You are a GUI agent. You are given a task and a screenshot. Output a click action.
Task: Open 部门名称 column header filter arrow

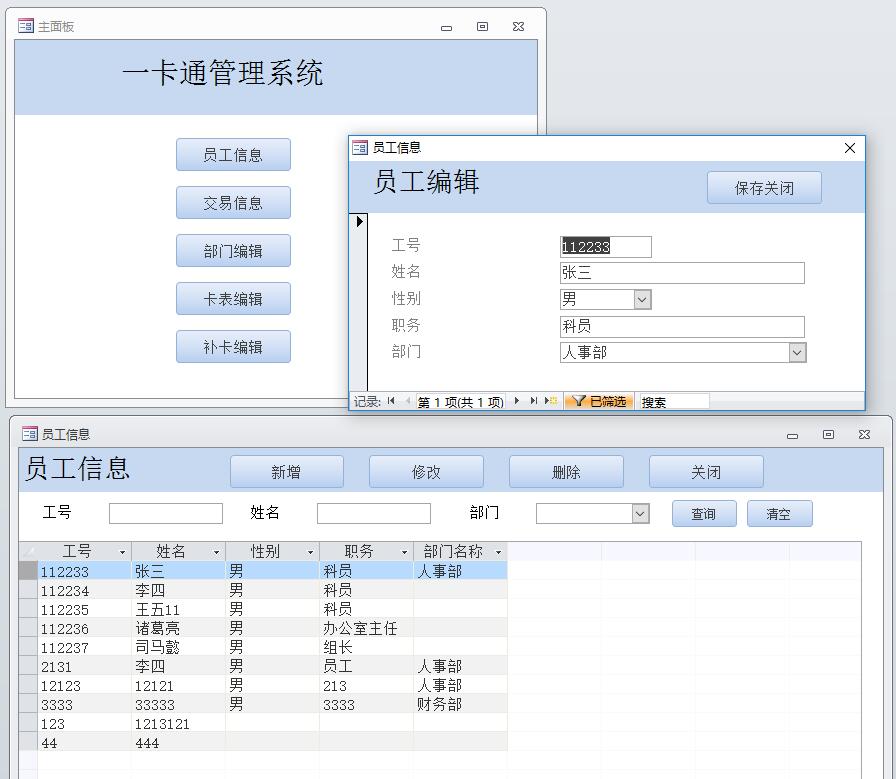tap(498, 552)
